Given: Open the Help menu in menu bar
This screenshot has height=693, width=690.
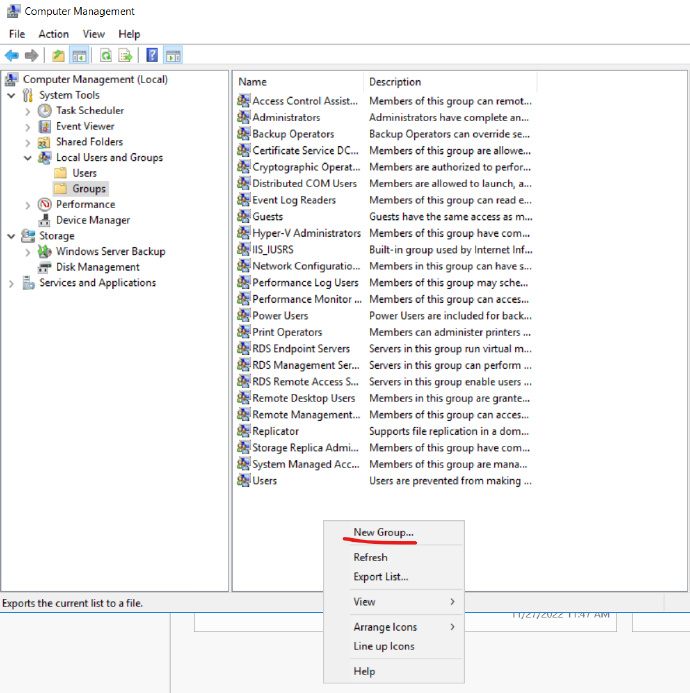Looking at the screenshot, I should click(129, 34).
